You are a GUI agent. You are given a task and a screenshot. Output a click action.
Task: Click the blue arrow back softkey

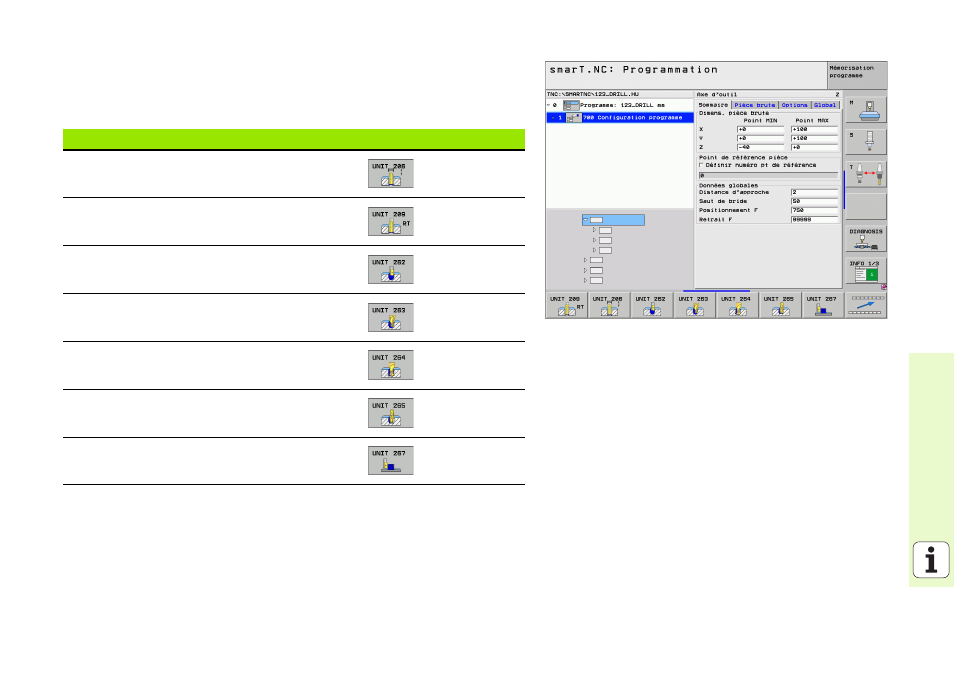[866, 305]
